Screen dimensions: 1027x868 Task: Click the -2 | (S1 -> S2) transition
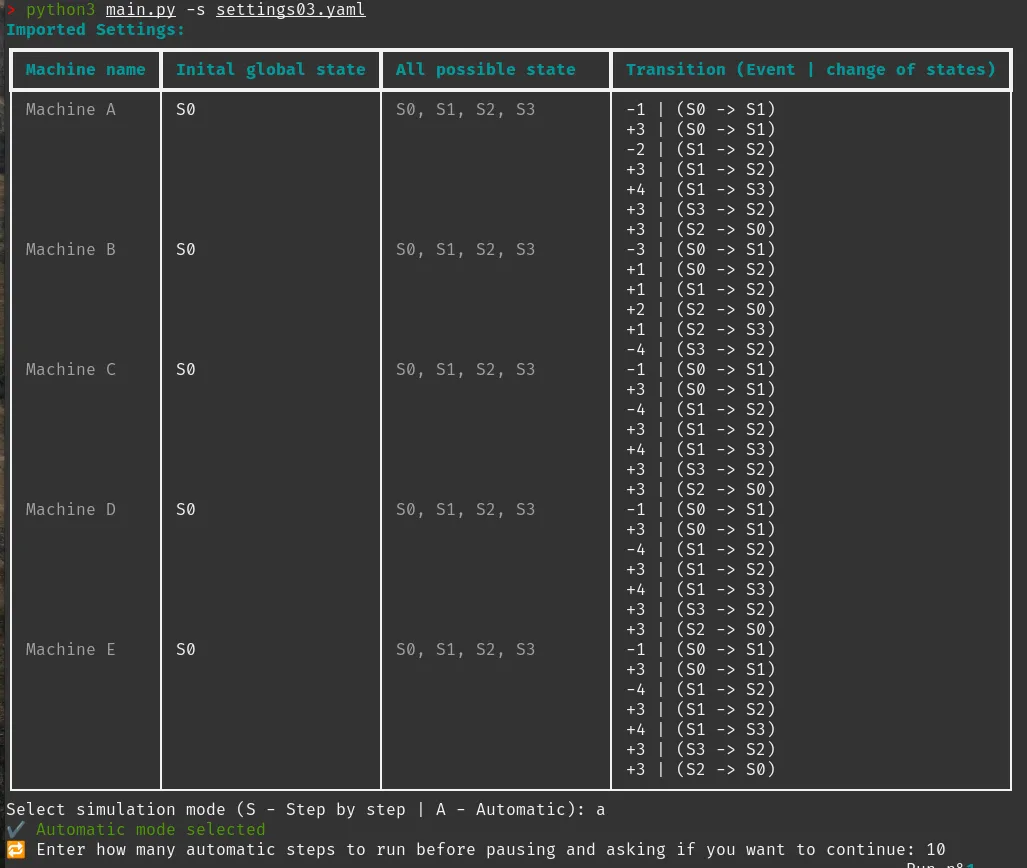coord(700,149)
